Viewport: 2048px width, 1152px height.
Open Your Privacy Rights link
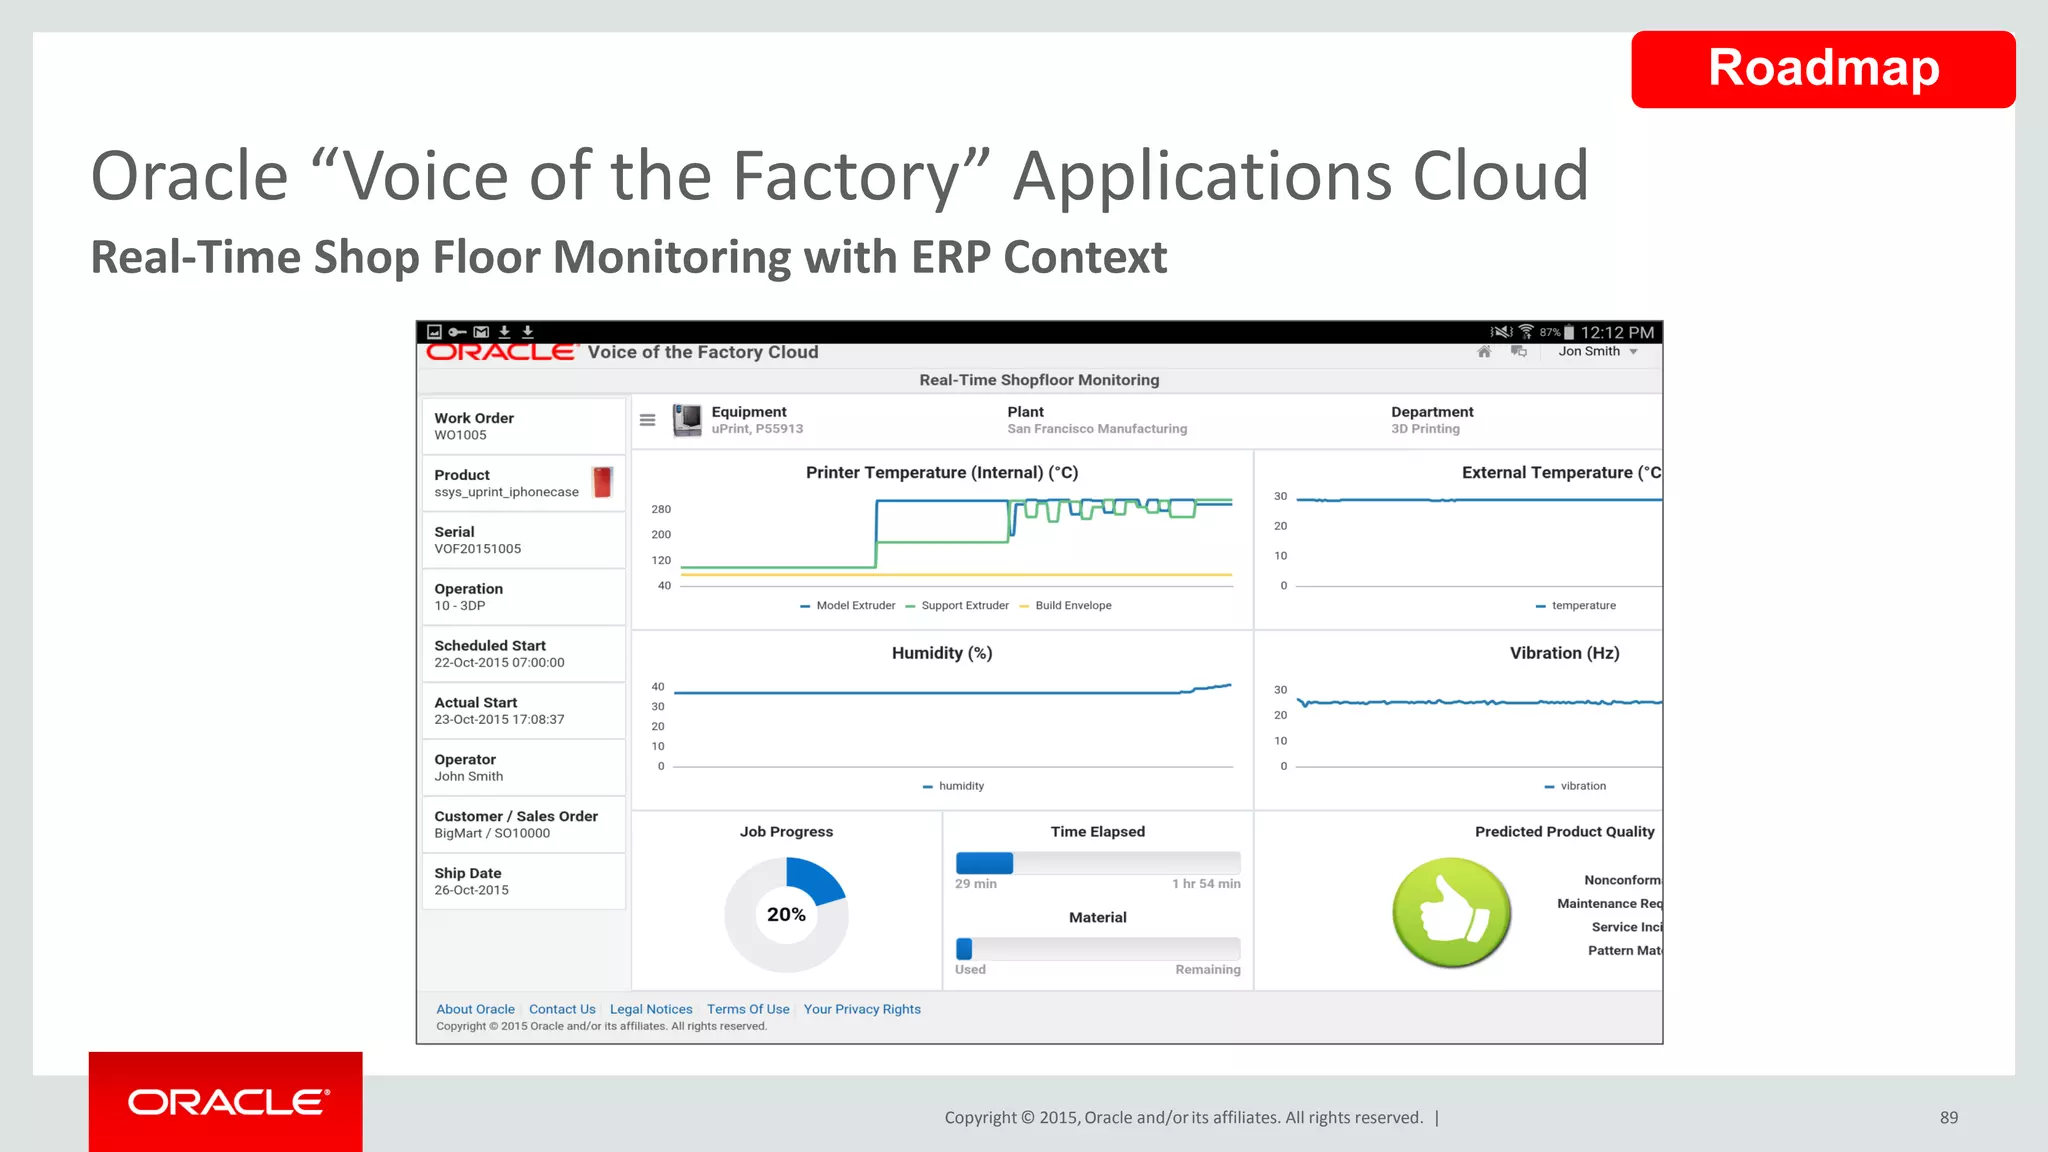pyautogui.click(x=862, y=1009)
